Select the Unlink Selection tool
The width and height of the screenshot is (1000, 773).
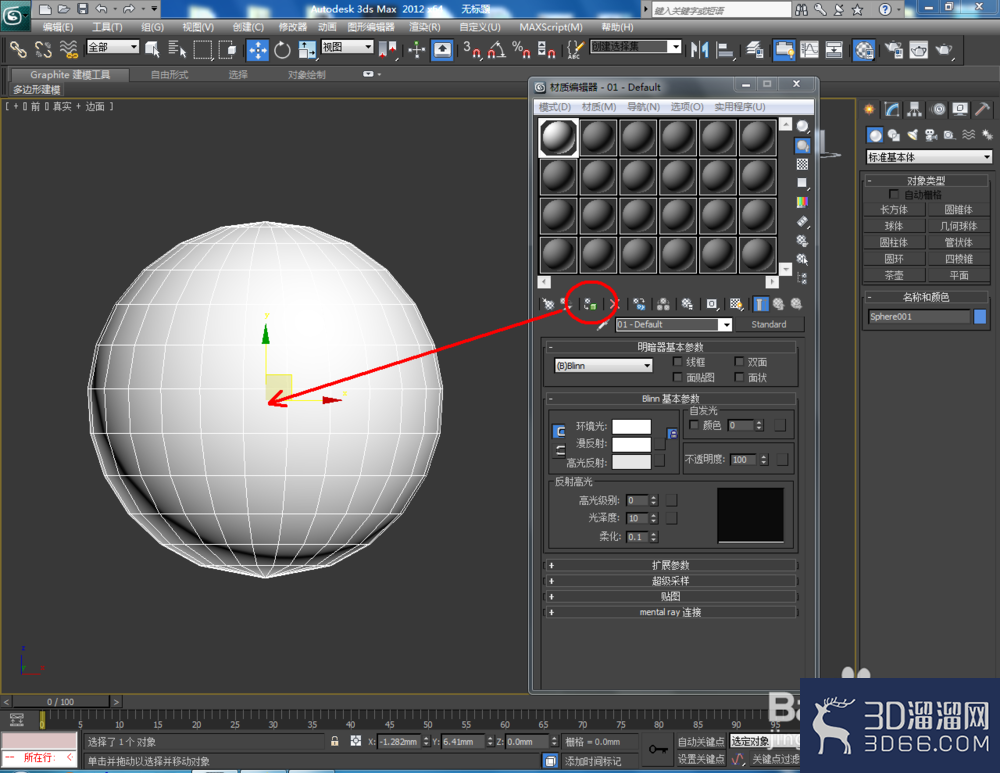(x=43, y=50)
